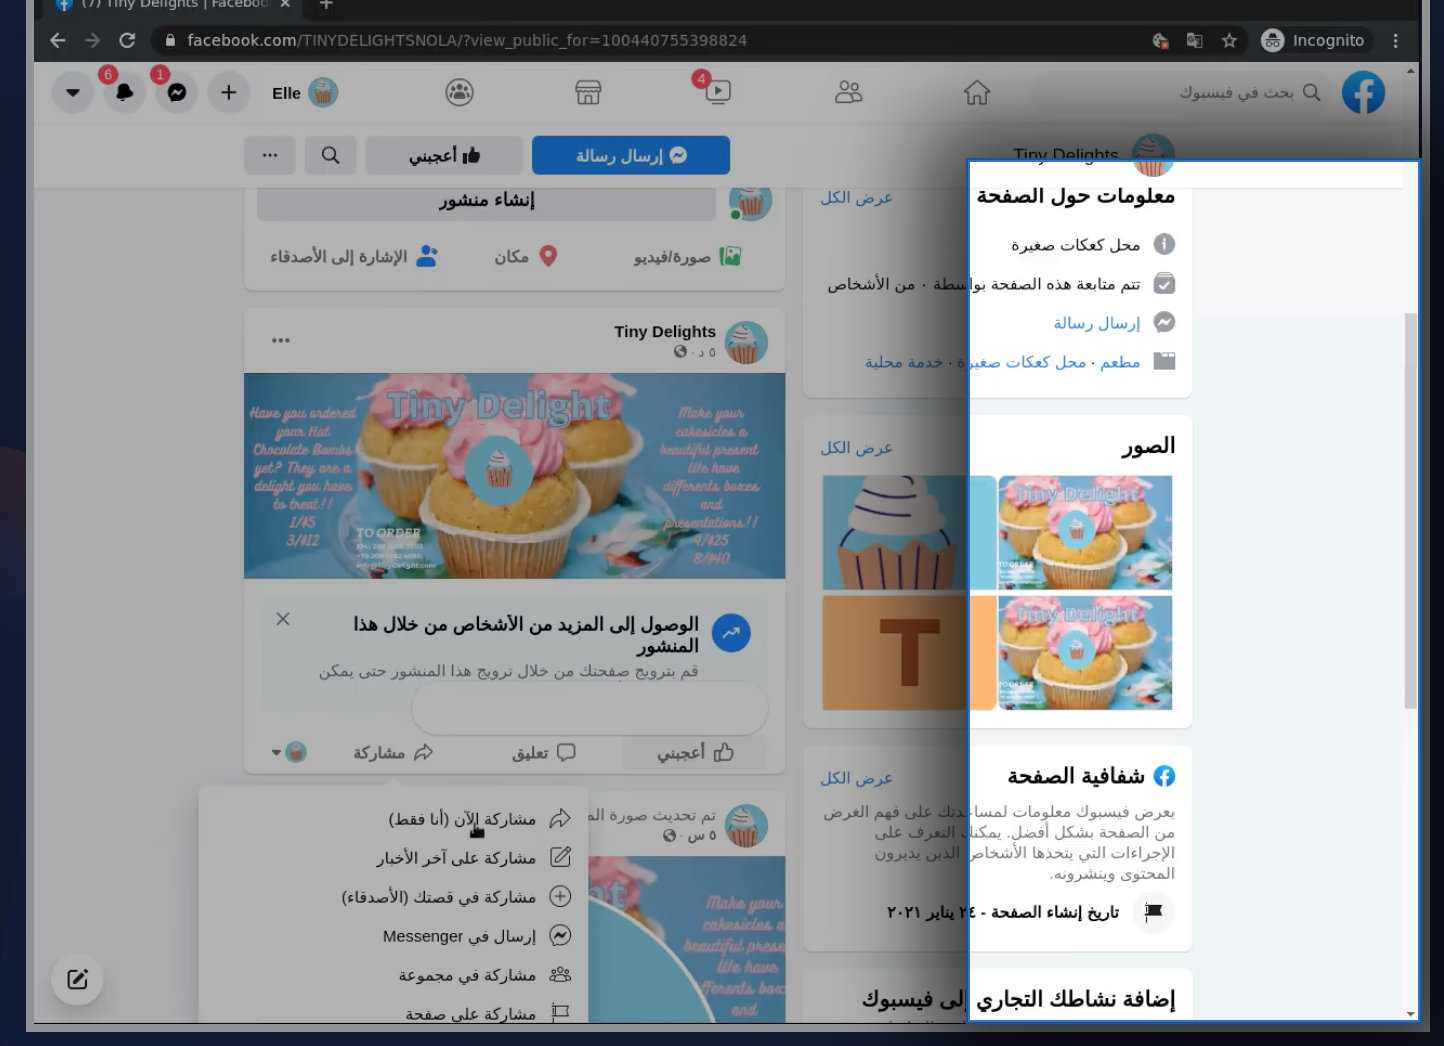Open the Tiny Delight cupcake post image
This screenshot has height=1046, width=1444.
515,476
